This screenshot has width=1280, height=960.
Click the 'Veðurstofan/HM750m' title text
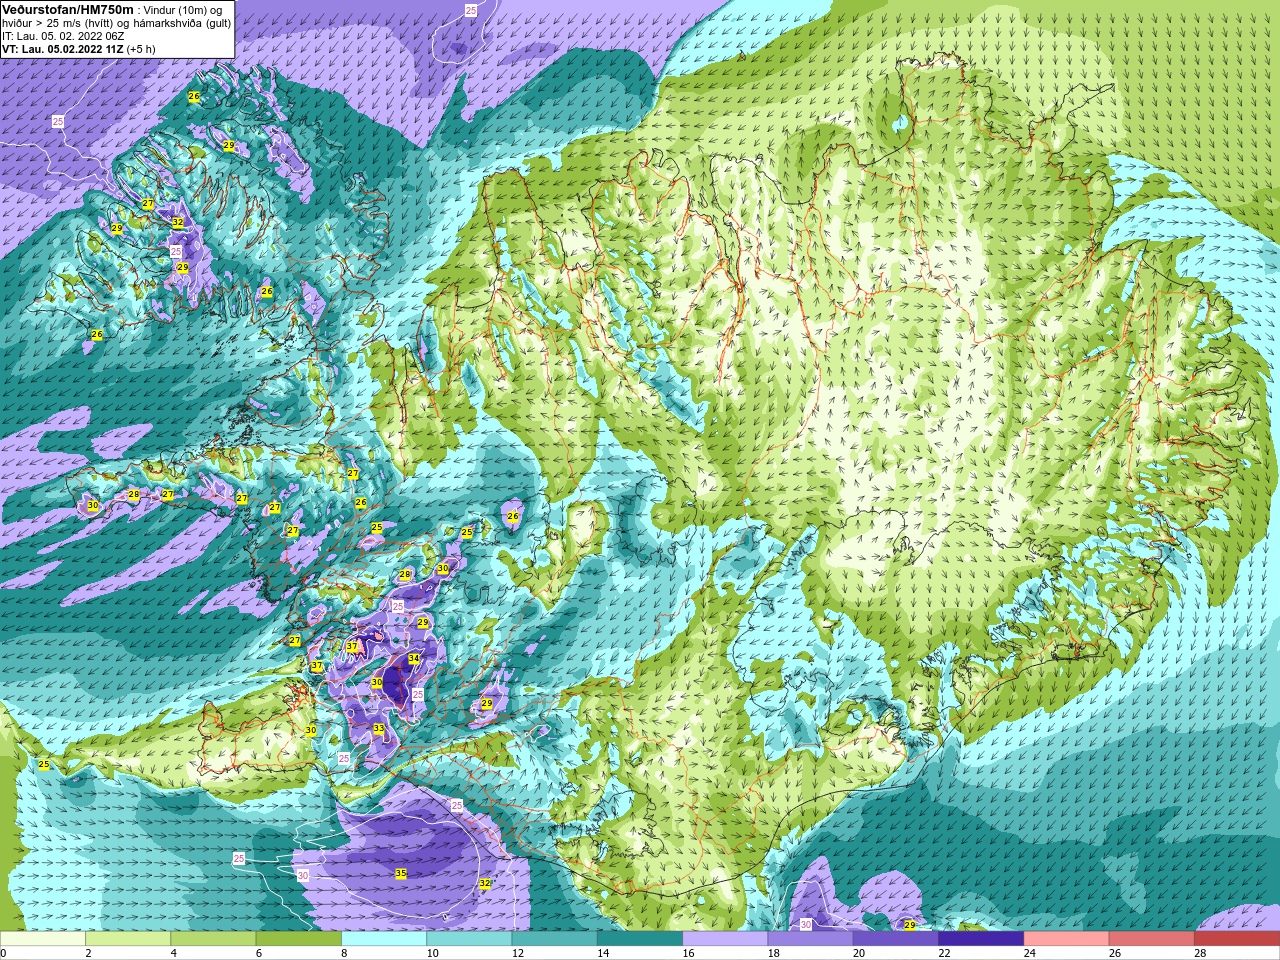68,9
